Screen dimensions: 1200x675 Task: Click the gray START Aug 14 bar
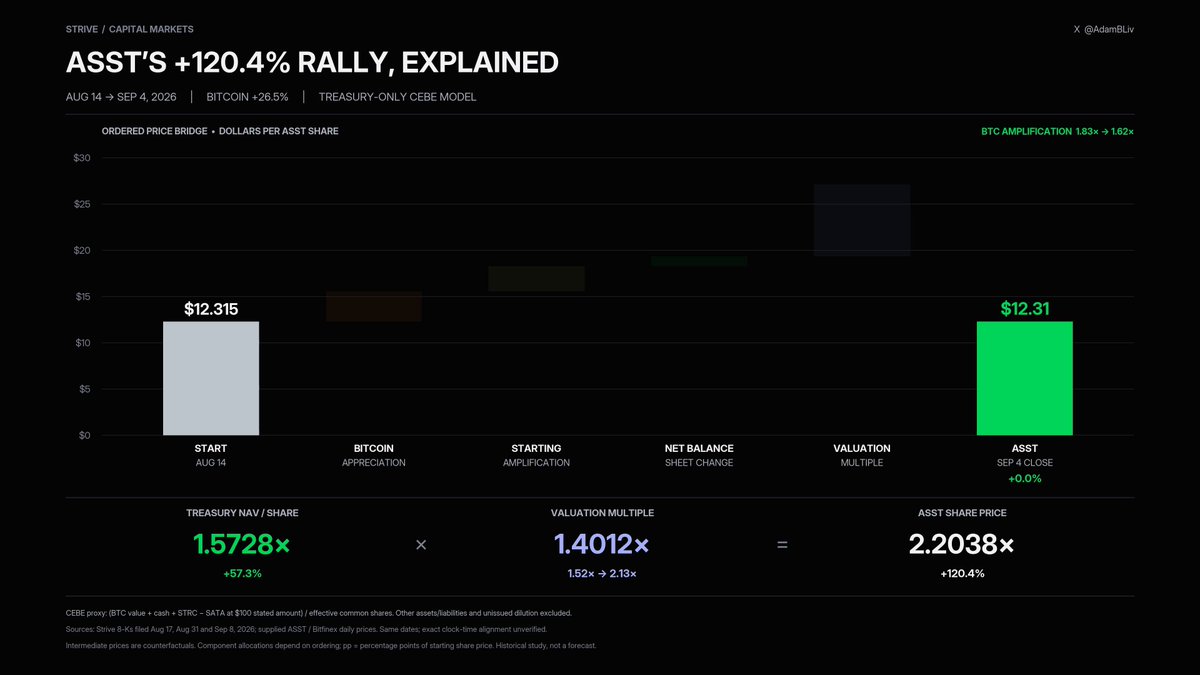click(x=211, y=378)
